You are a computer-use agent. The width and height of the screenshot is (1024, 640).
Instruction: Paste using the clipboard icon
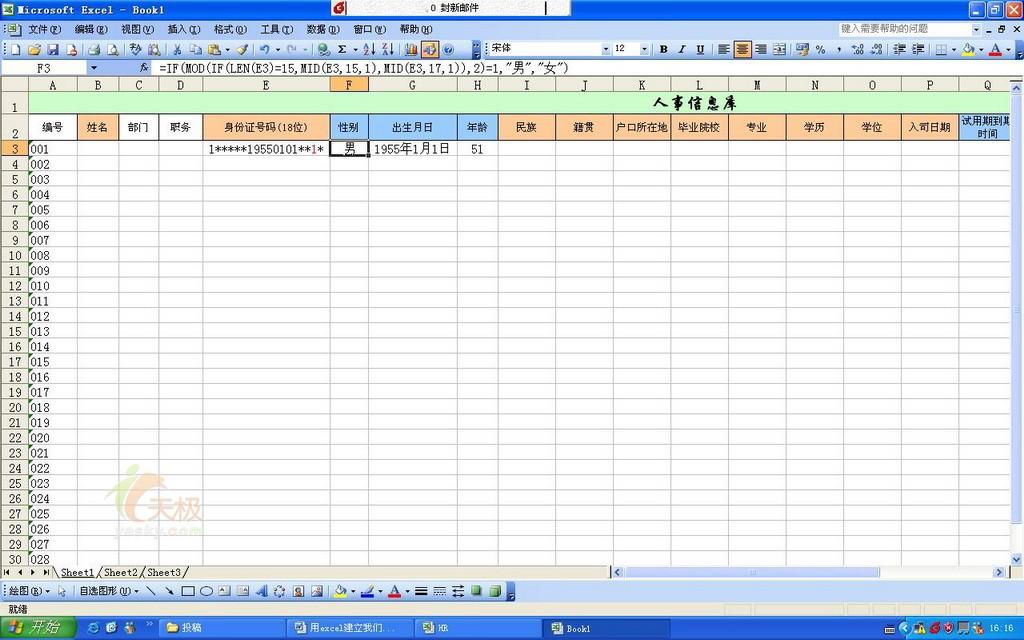tap(214, 49)
